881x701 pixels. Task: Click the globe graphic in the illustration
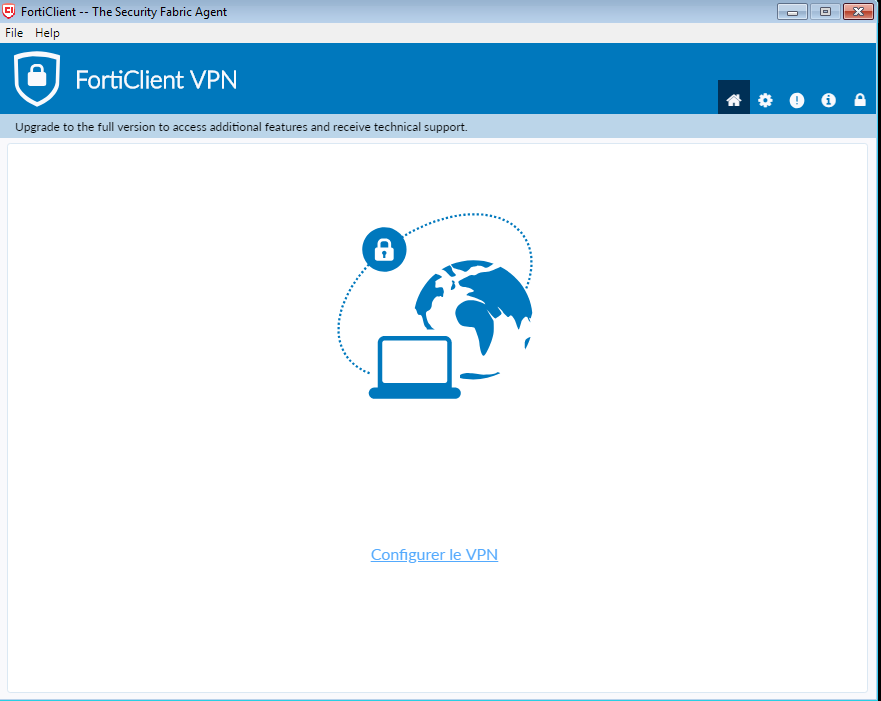click(x=473, y=319)
